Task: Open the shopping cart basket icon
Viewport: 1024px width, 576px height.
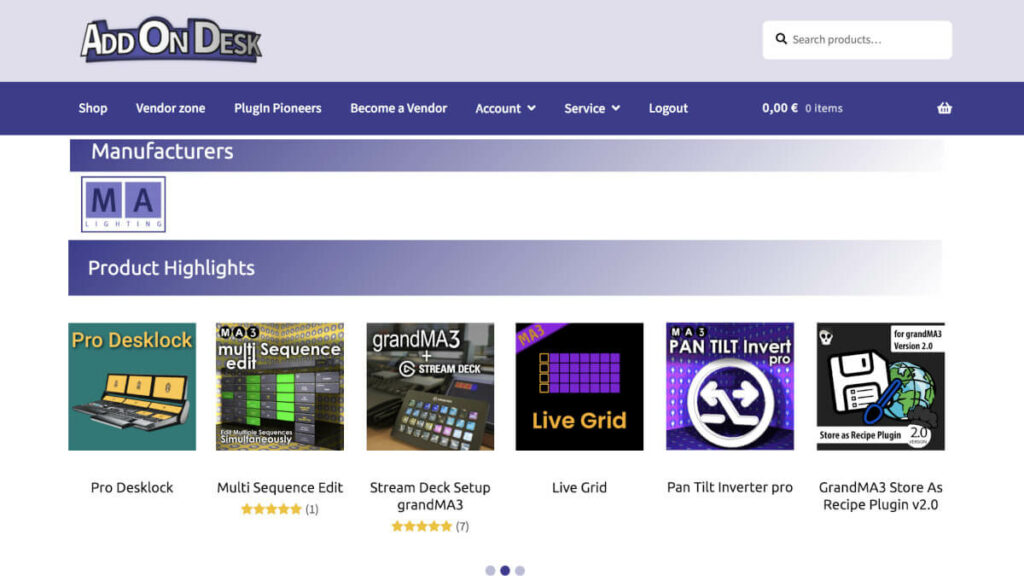Action: click(944, 108)
